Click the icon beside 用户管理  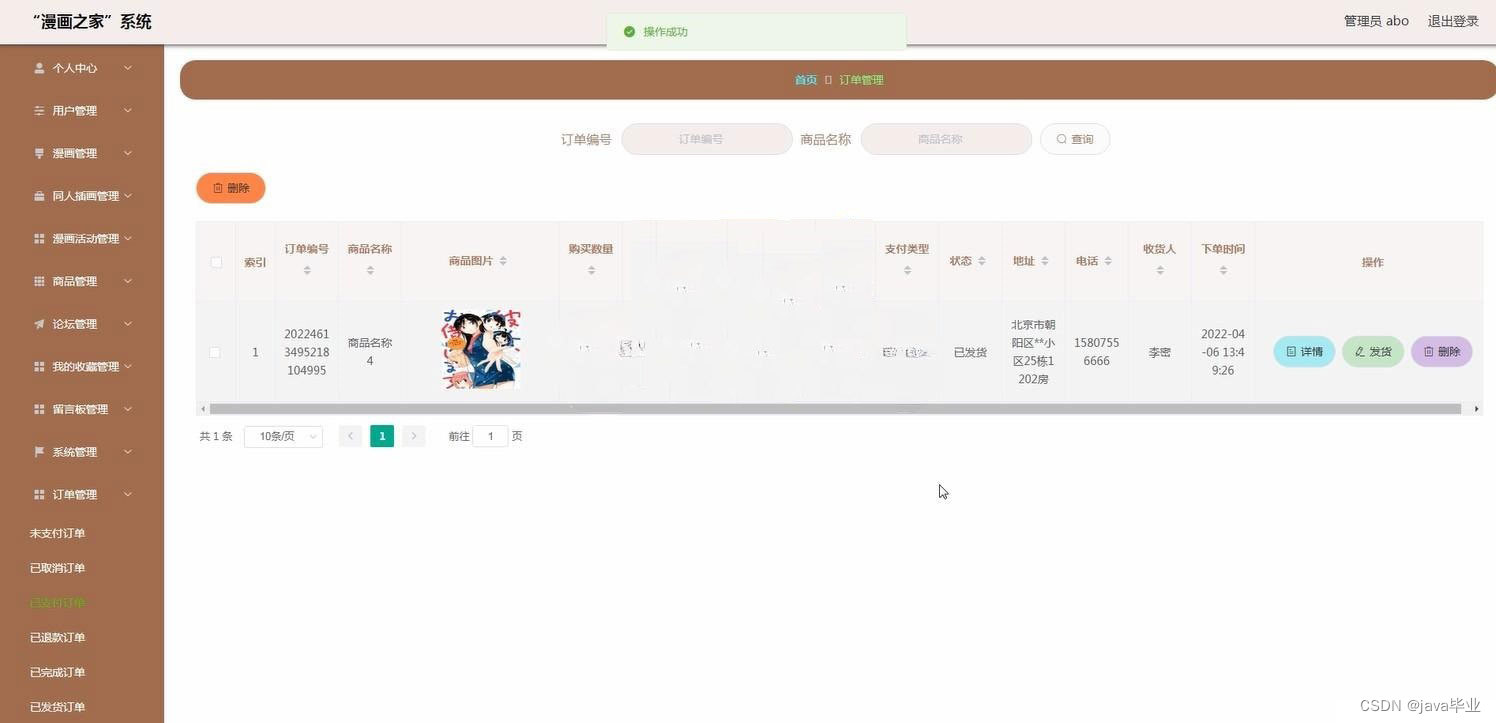(x=39, y=111)
